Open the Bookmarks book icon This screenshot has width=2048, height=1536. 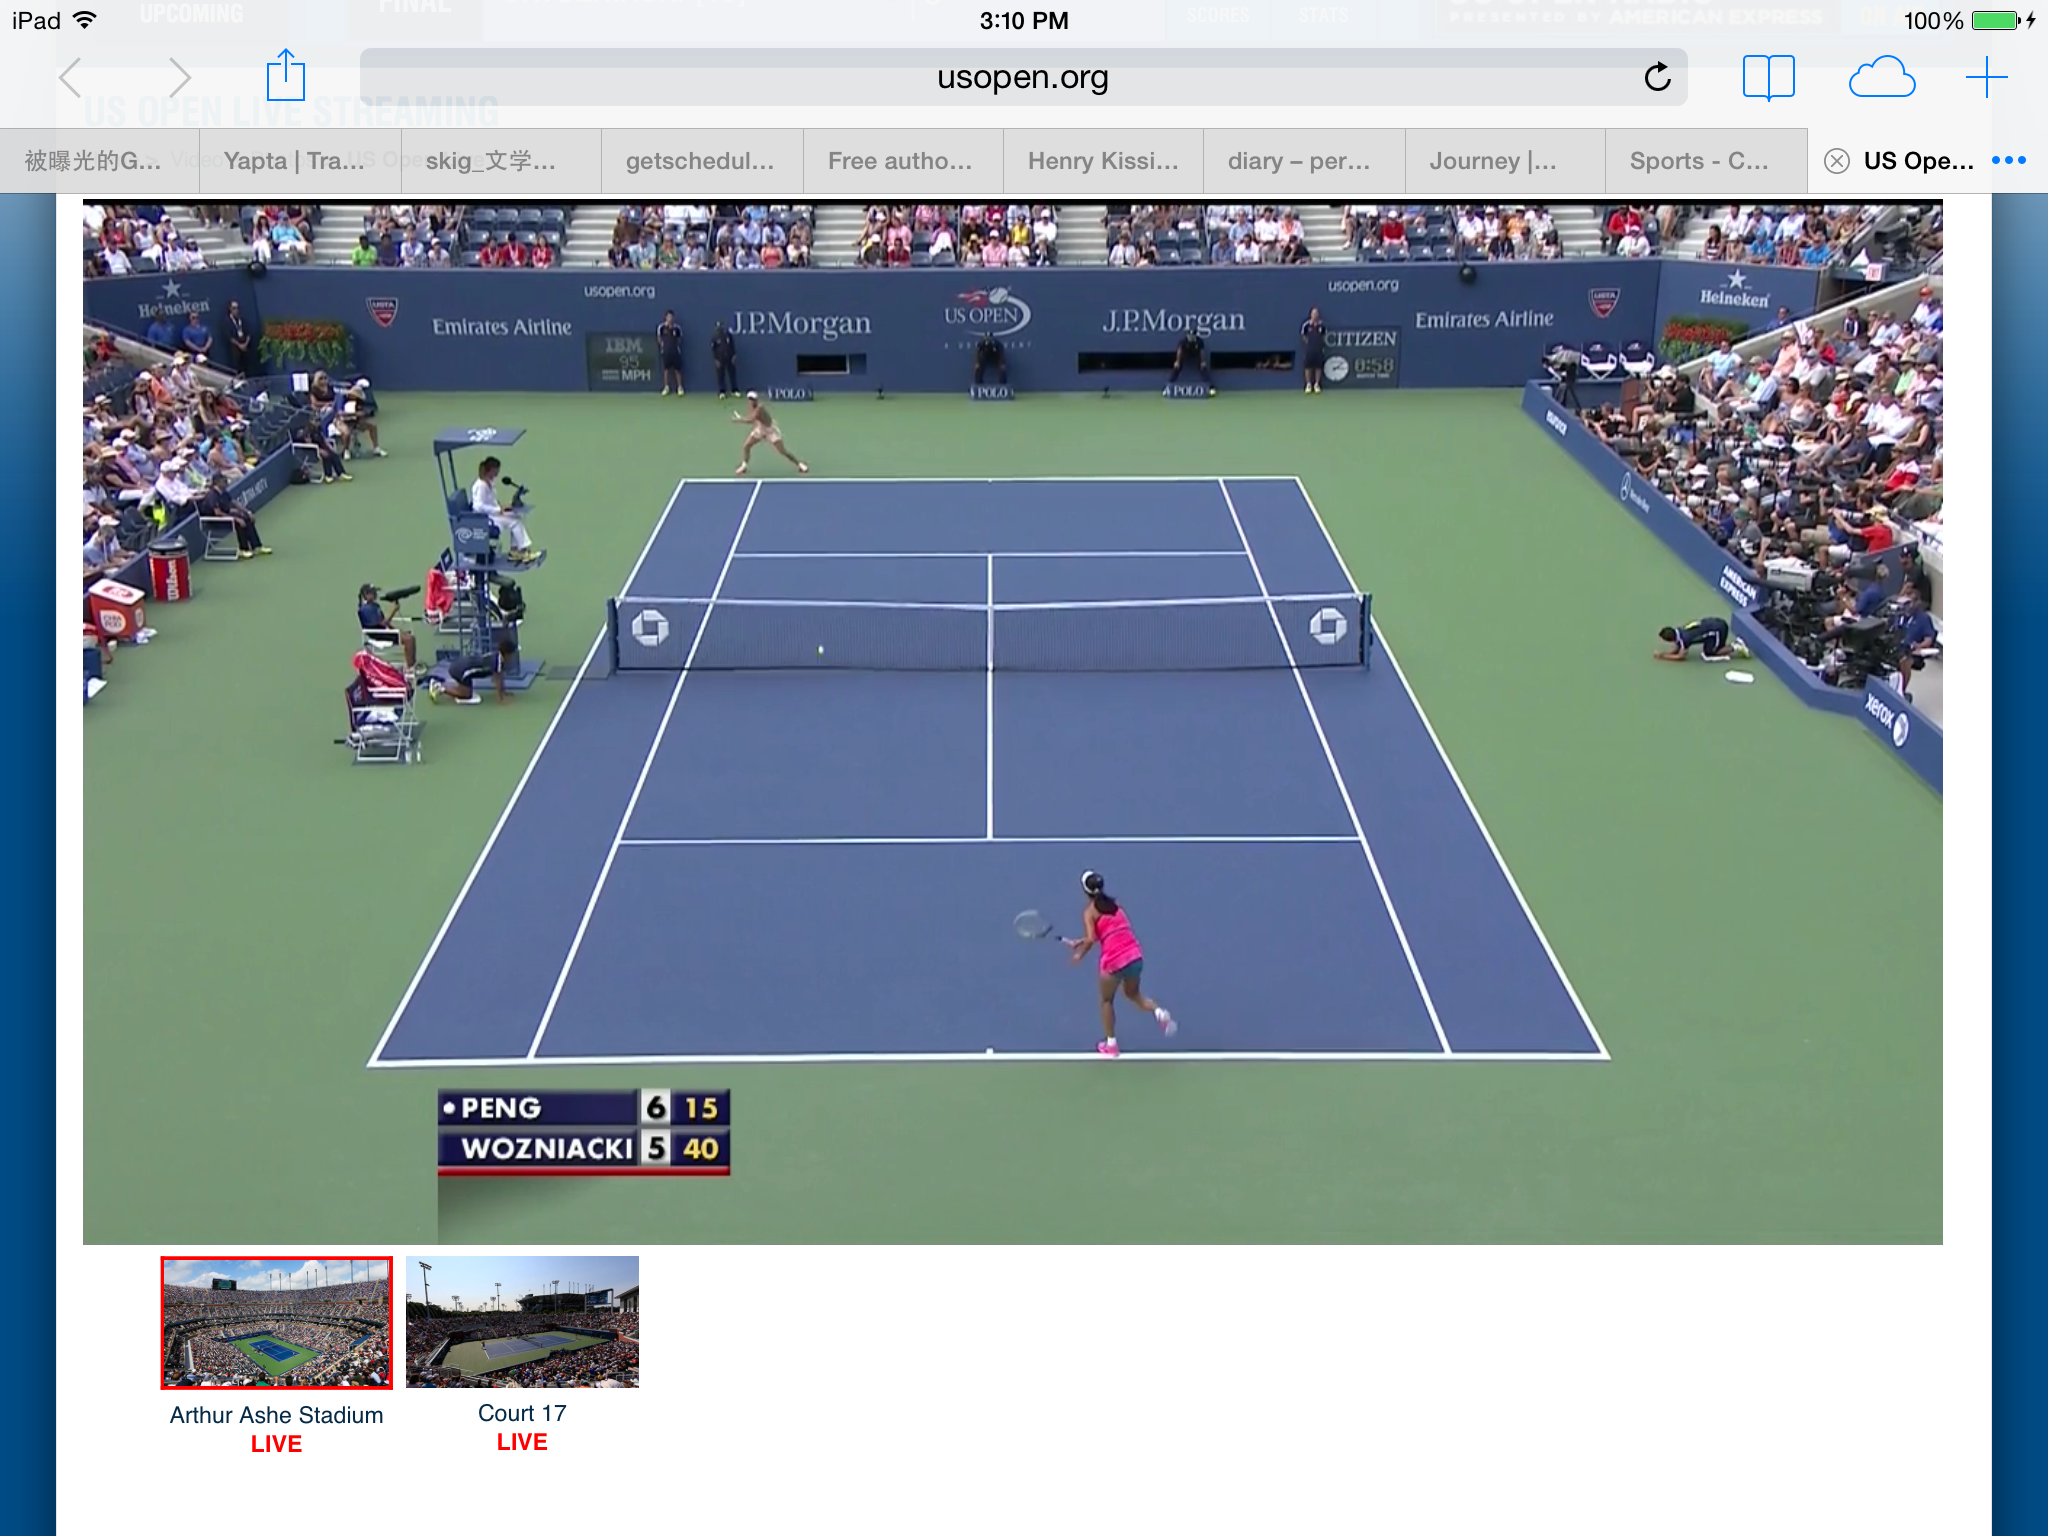pos(1768,77)
